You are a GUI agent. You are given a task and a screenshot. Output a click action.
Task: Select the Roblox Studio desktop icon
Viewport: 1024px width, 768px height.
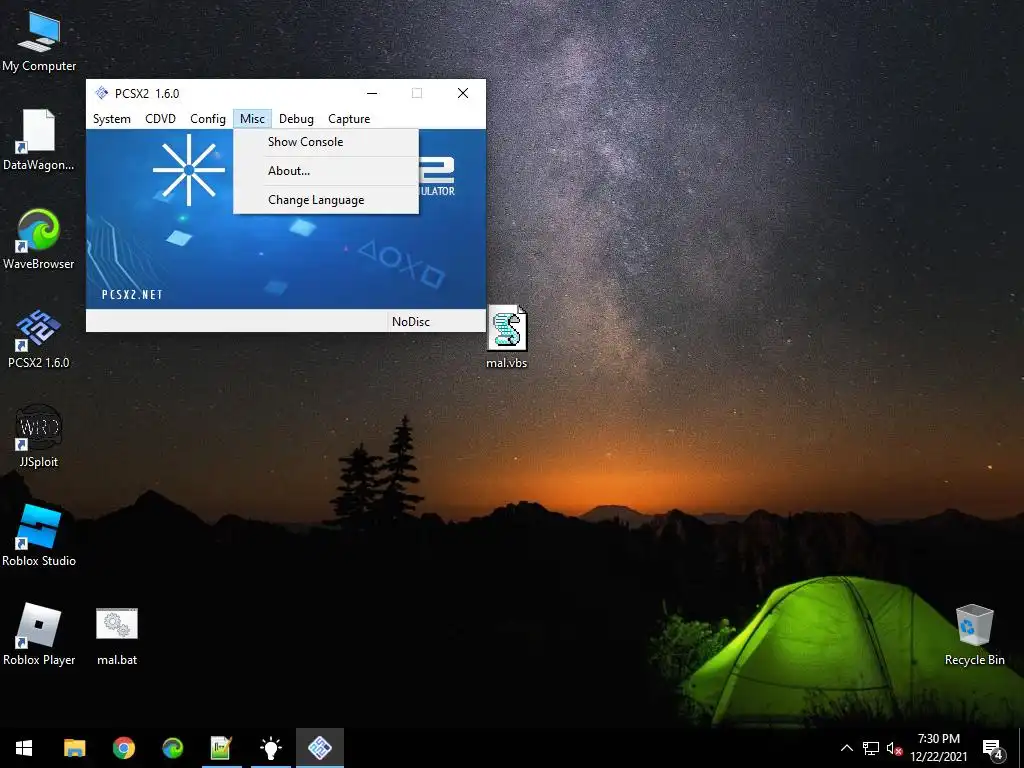pyautogui.click(x=39, y=536)
